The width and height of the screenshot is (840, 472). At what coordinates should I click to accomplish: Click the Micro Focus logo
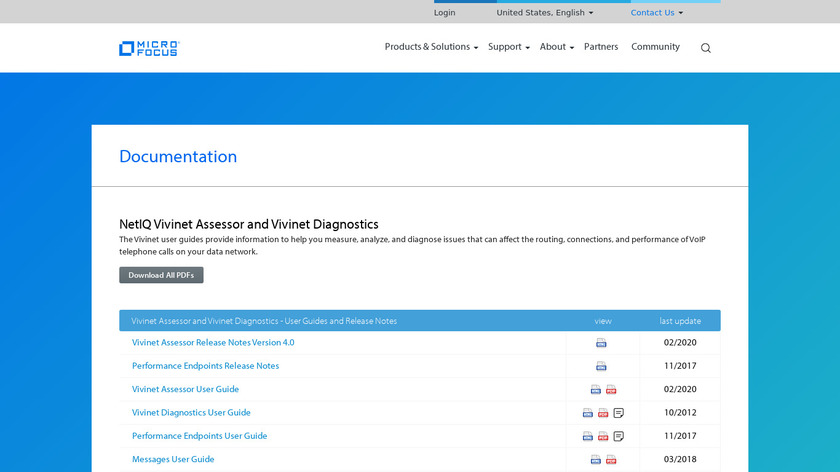pyautogui.click(x=149, y=48)
